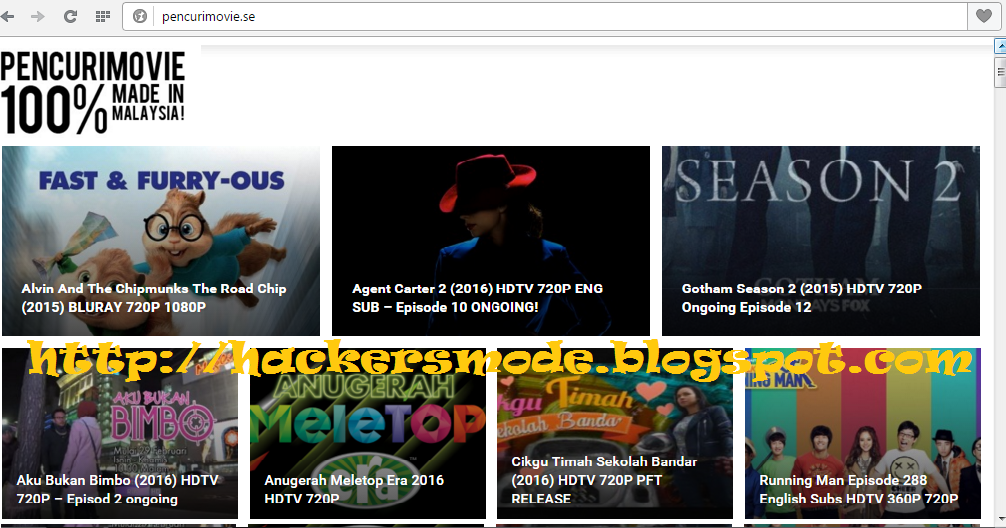1006x528 pixels.
Task: Click the scrollbar up arrow
Action: pyautogui.click(x=1000, y=46)
